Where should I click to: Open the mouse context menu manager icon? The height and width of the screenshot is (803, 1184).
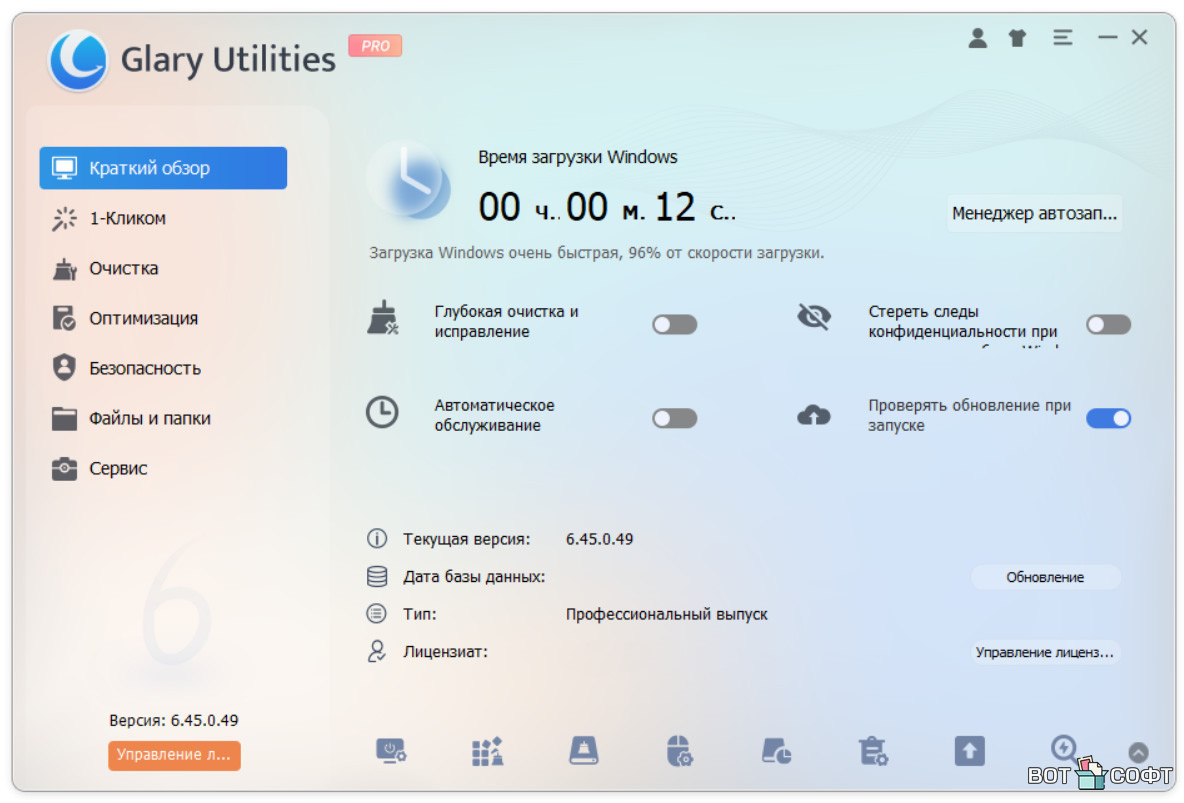click(680, 752)
